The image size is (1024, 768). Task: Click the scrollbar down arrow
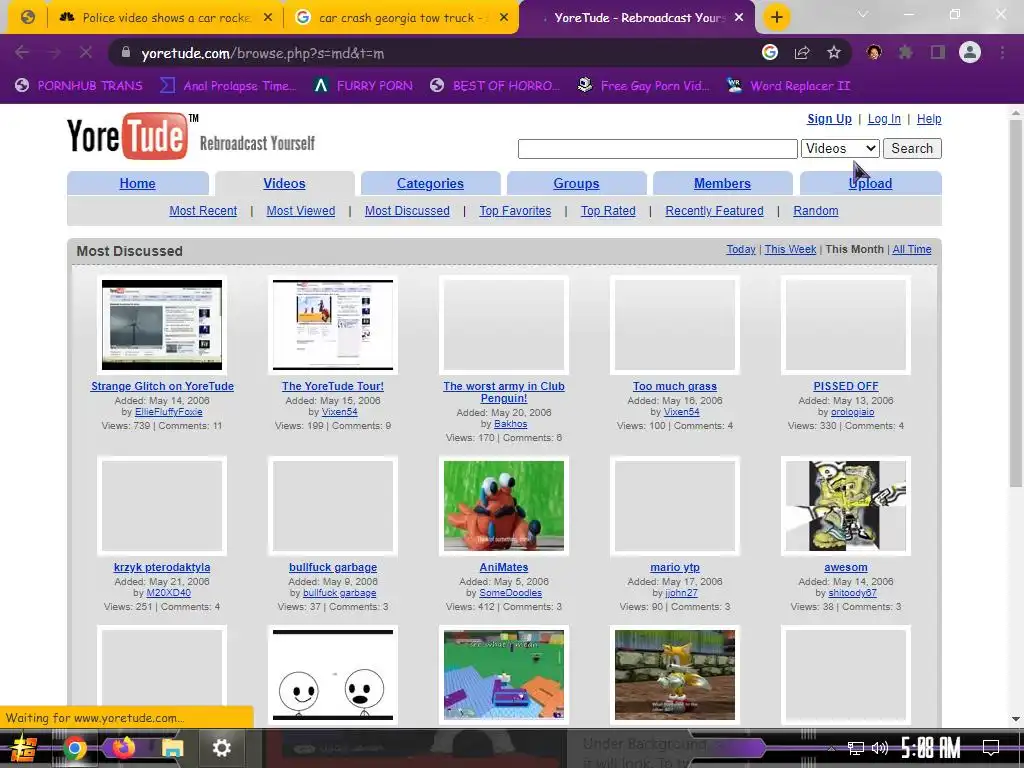1016,719
